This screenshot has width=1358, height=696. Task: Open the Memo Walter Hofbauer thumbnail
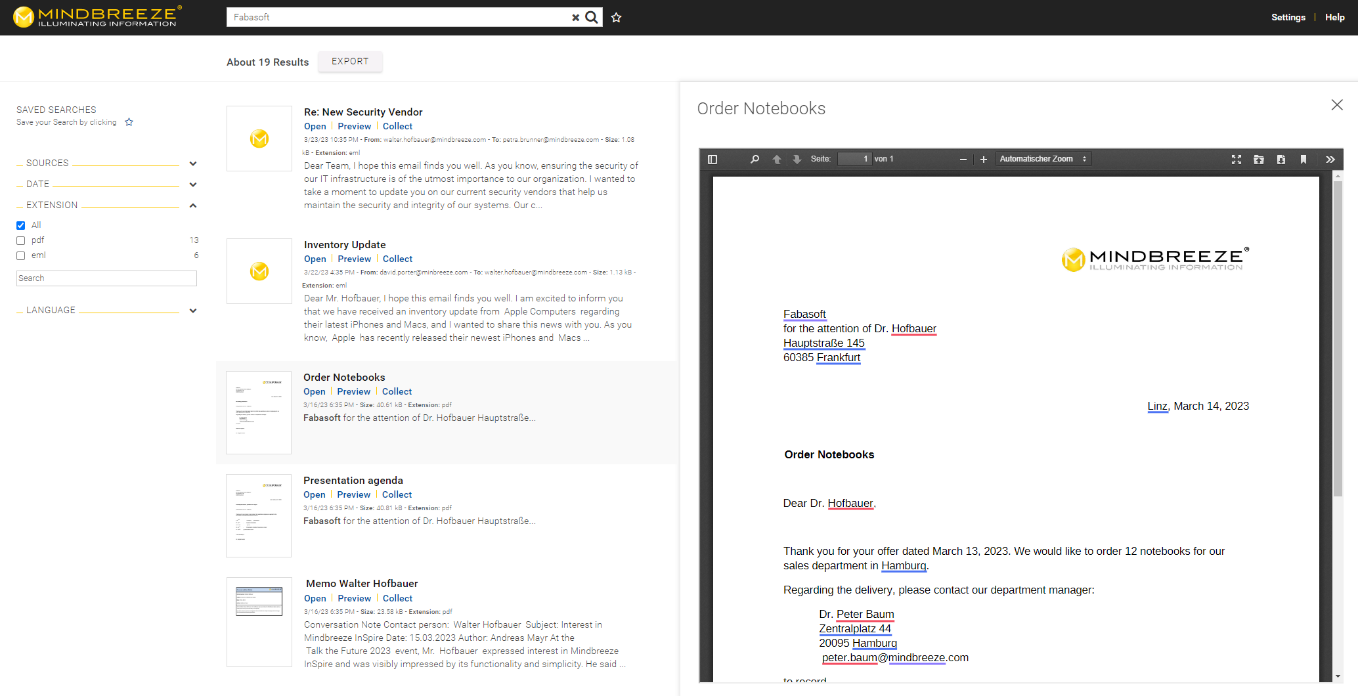[x=259, y=622]
